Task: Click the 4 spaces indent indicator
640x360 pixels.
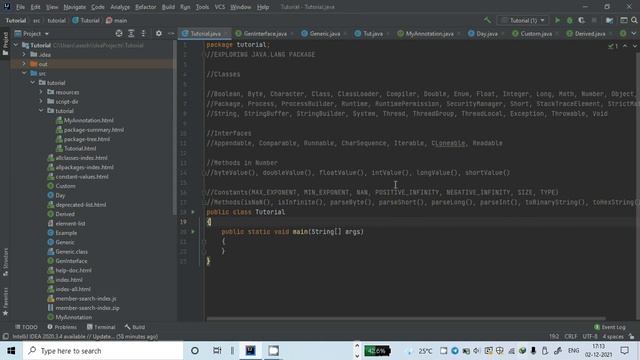Action: pos(613,337)
